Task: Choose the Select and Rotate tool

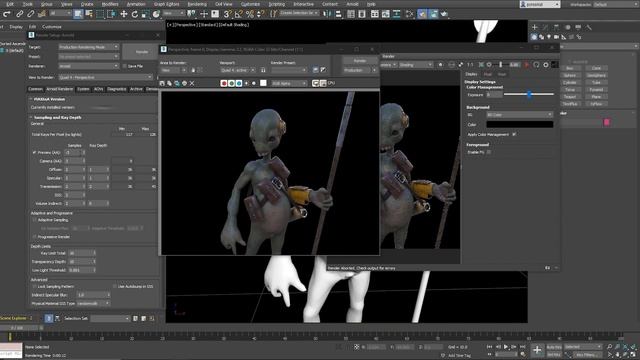Action: (135, 14)
